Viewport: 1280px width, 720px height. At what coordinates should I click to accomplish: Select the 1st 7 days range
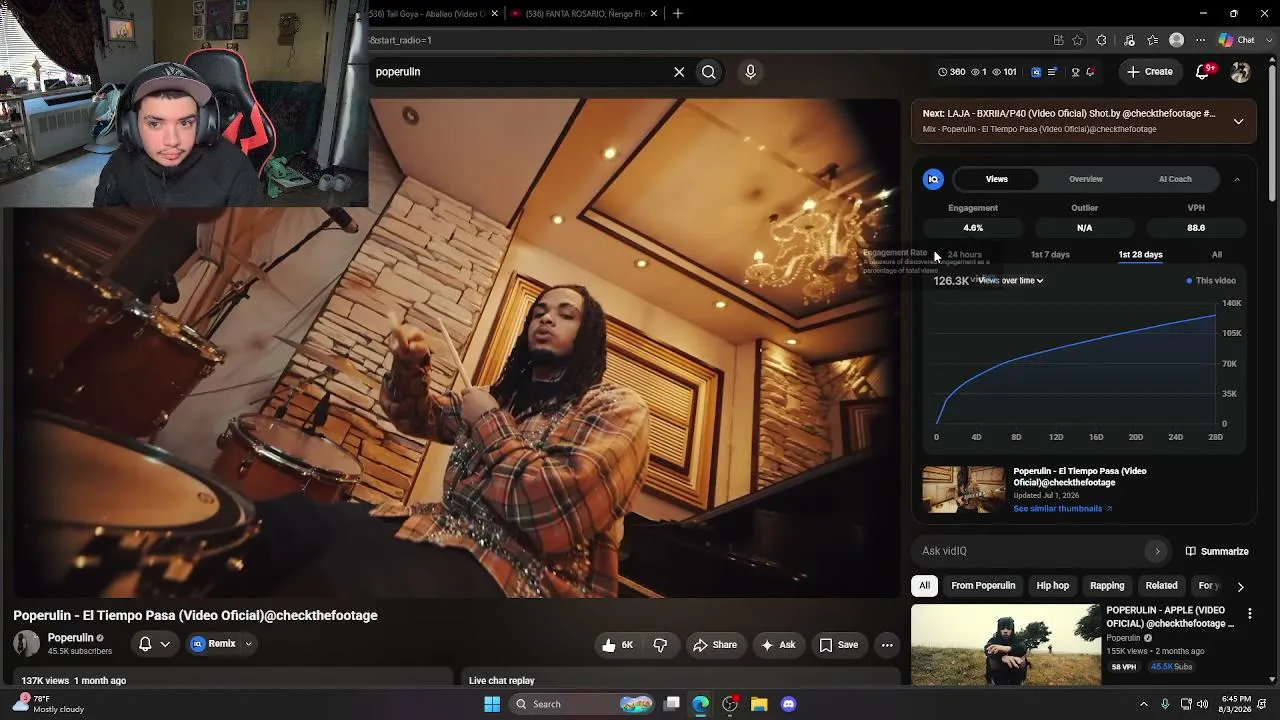[1050, 255]
